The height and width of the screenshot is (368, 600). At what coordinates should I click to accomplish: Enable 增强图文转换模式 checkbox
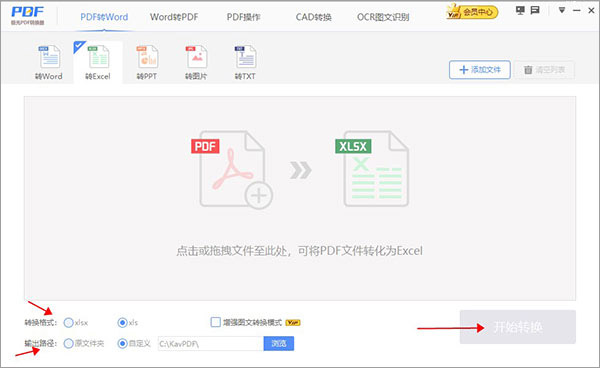(x=215, y=322)
